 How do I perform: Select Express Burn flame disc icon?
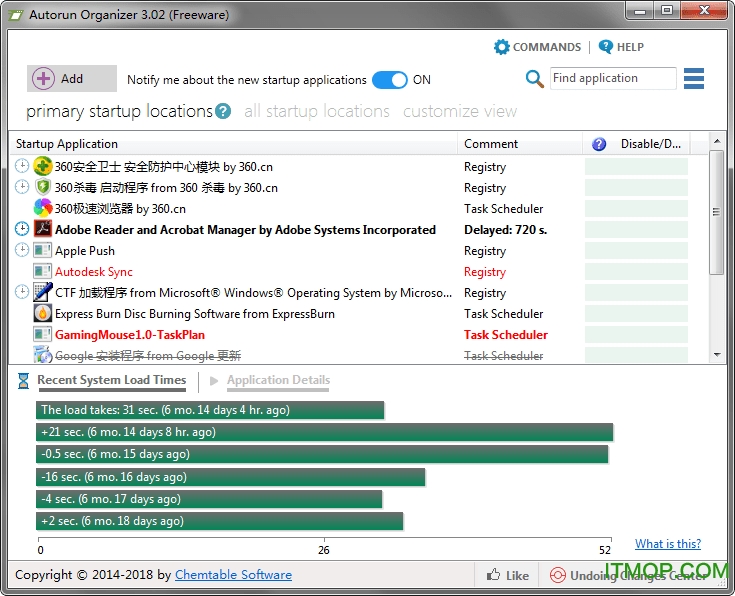point(43,313)
